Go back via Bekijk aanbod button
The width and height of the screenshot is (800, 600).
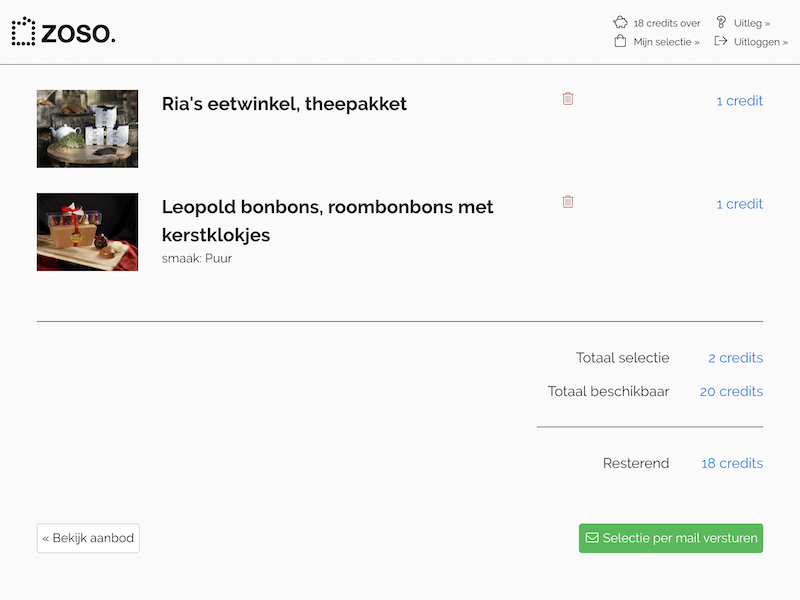click(88, 538)
